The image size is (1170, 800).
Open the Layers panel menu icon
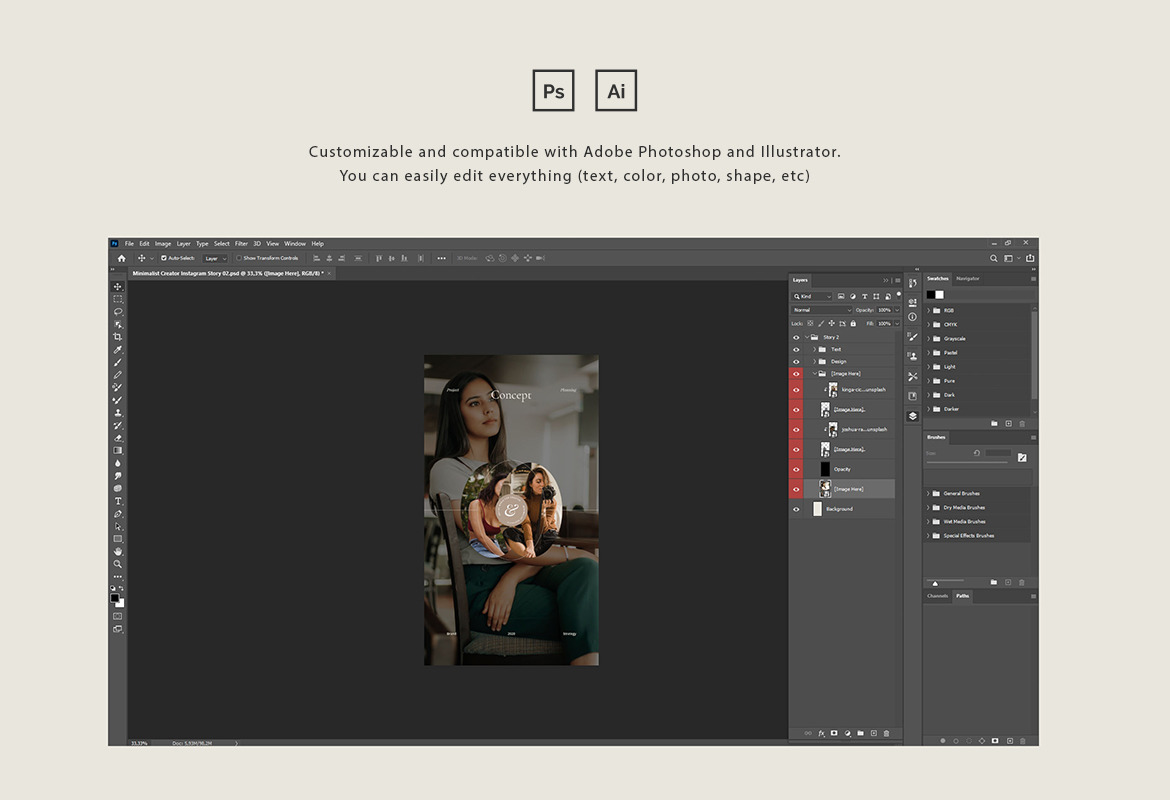[x=898, y=281]
